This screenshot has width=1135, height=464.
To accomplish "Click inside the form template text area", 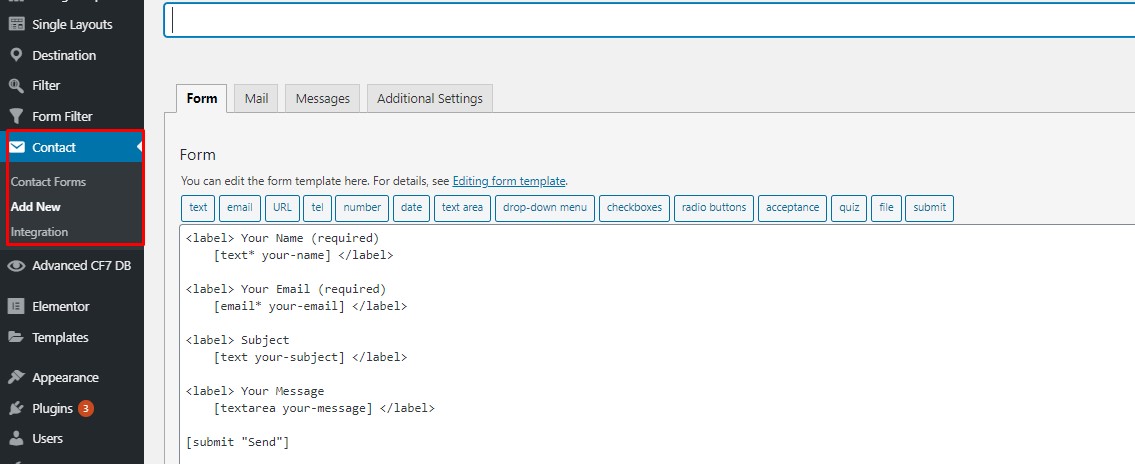I will click(x=657, y=344).
